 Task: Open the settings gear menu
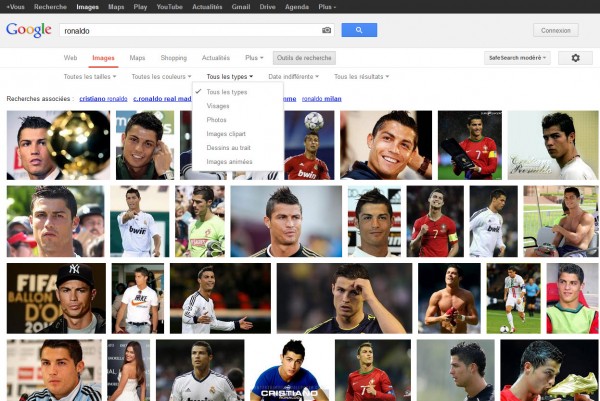pyautogui.click(x=575, y=58)
